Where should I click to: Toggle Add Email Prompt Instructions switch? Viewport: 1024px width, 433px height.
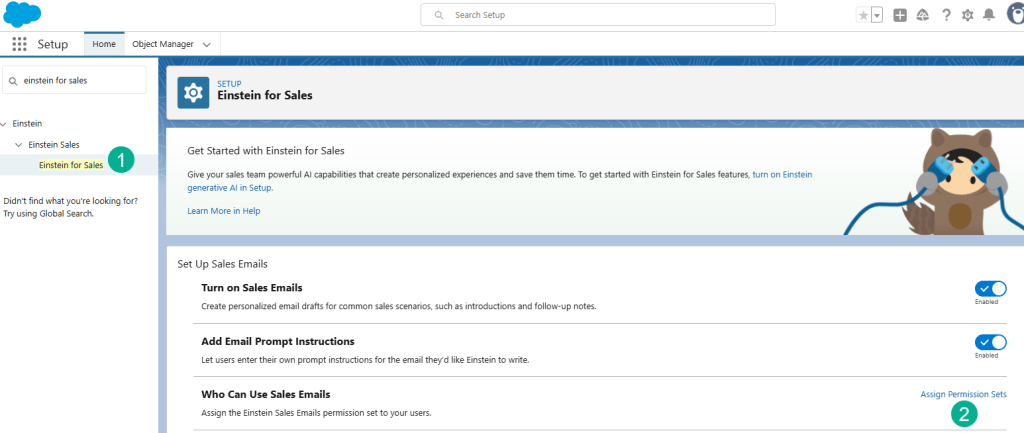coord(990,342)
